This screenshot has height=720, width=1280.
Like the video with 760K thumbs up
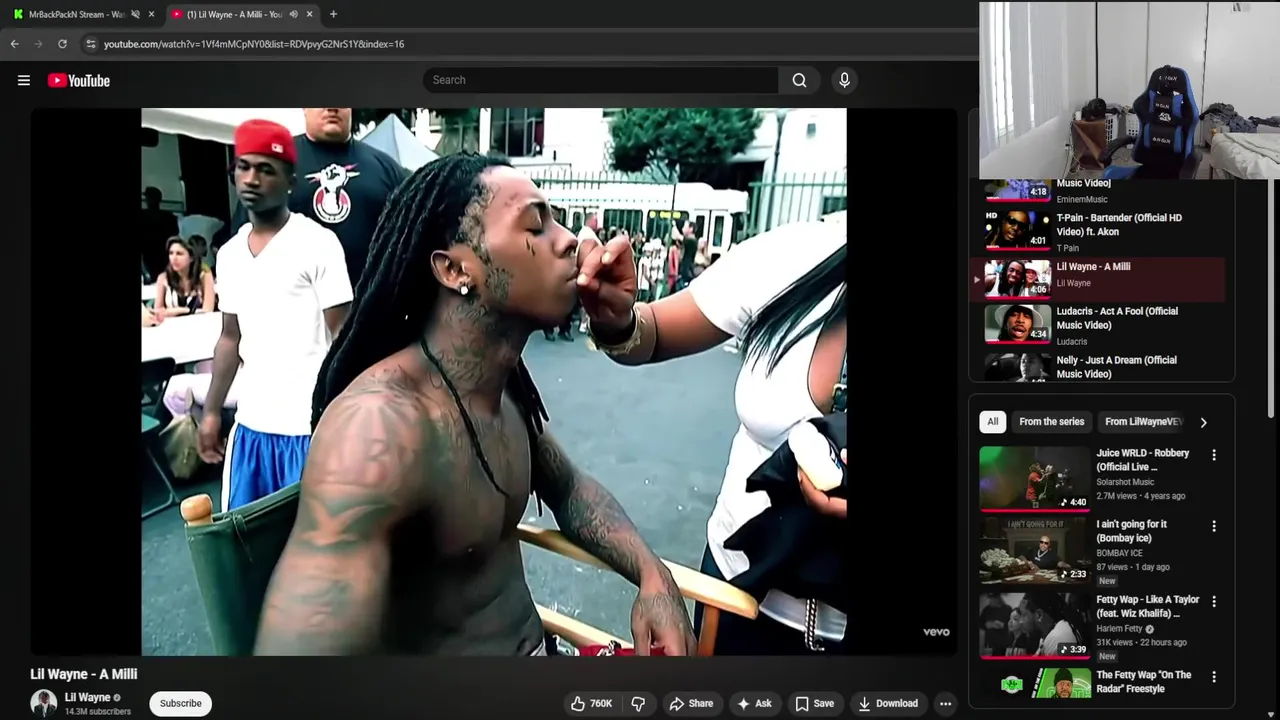(591, 703)
